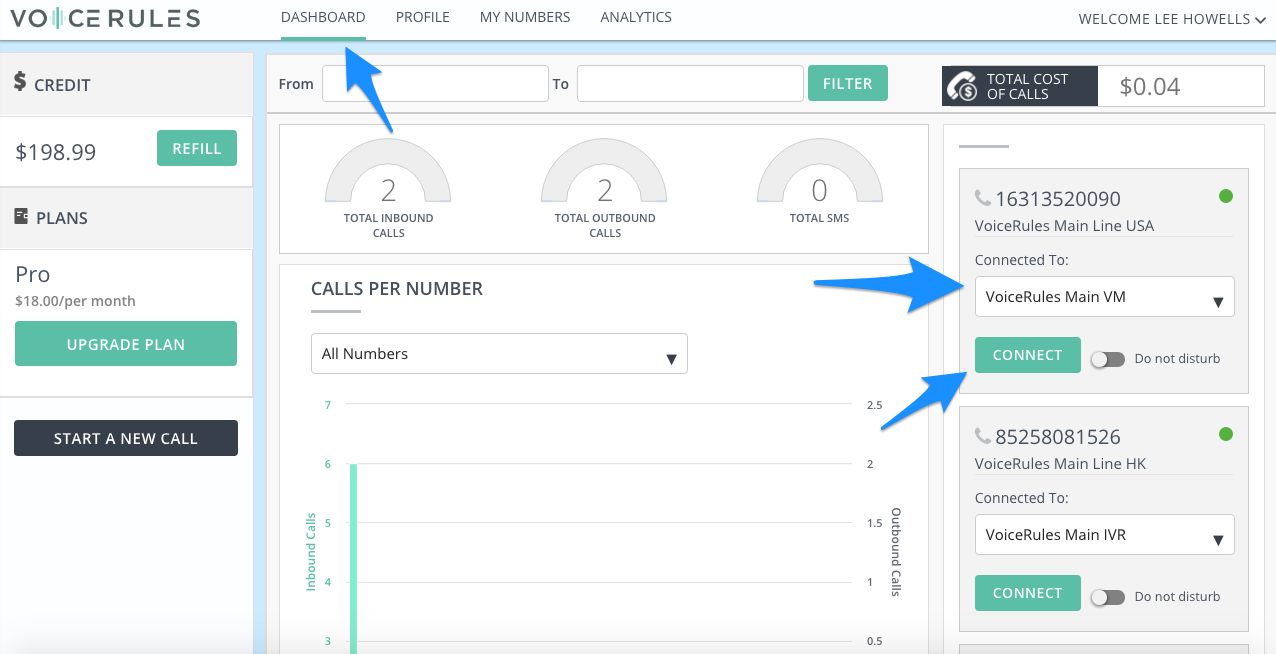Click green status dot for HK line

(x=1225, y=435)
